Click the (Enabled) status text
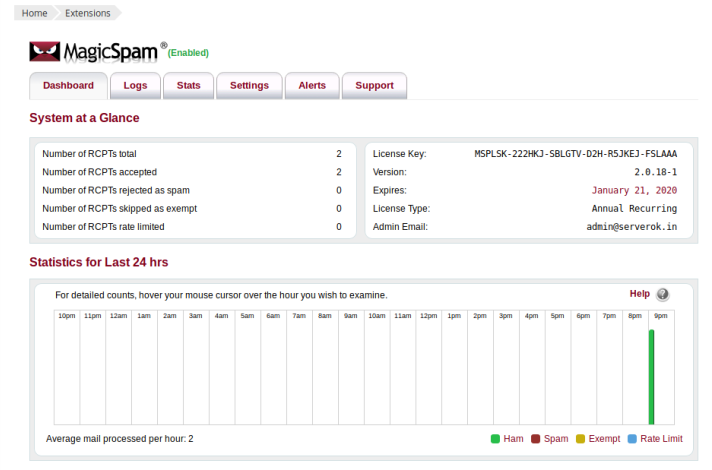The image size is (712, 470). pos(188,53)
